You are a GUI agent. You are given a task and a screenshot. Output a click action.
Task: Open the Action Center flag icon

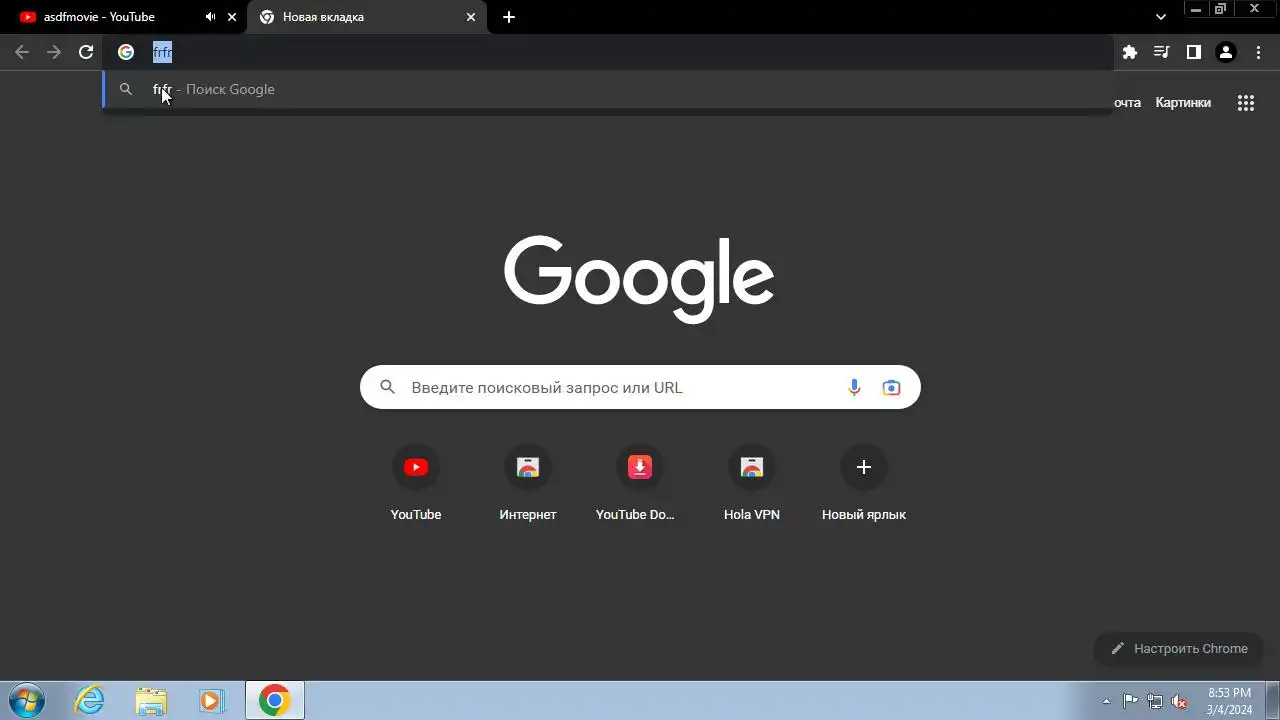[x=1130, y=701]
